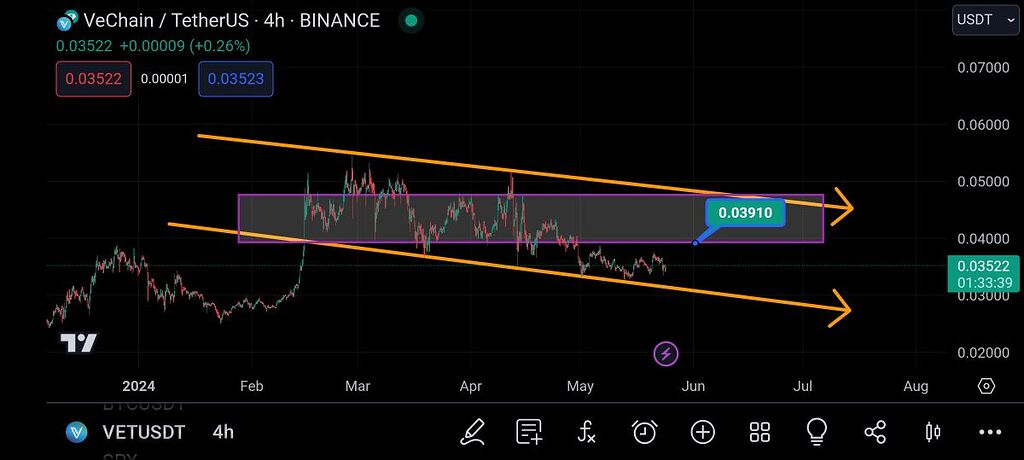Click the 0.00001 spread value

(x=165, y=79)
